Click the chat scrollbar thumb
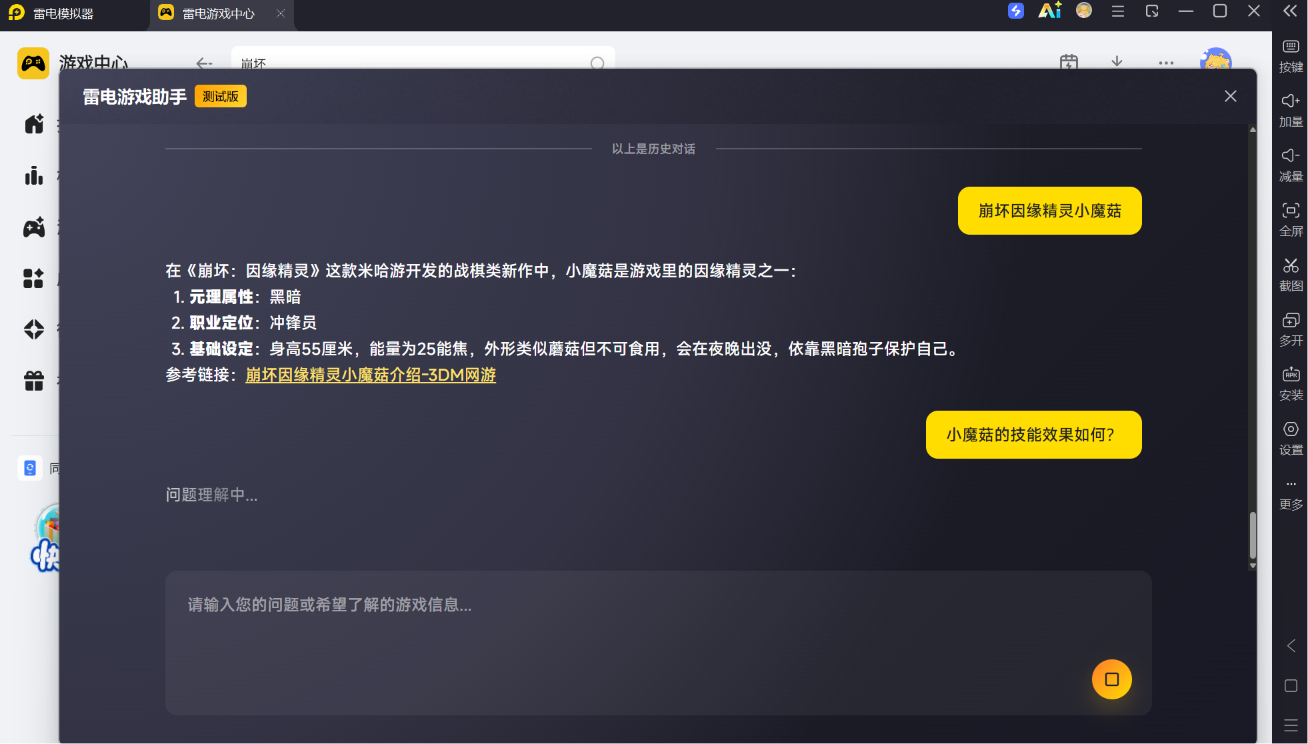1308x744 pixels. 1253,536
